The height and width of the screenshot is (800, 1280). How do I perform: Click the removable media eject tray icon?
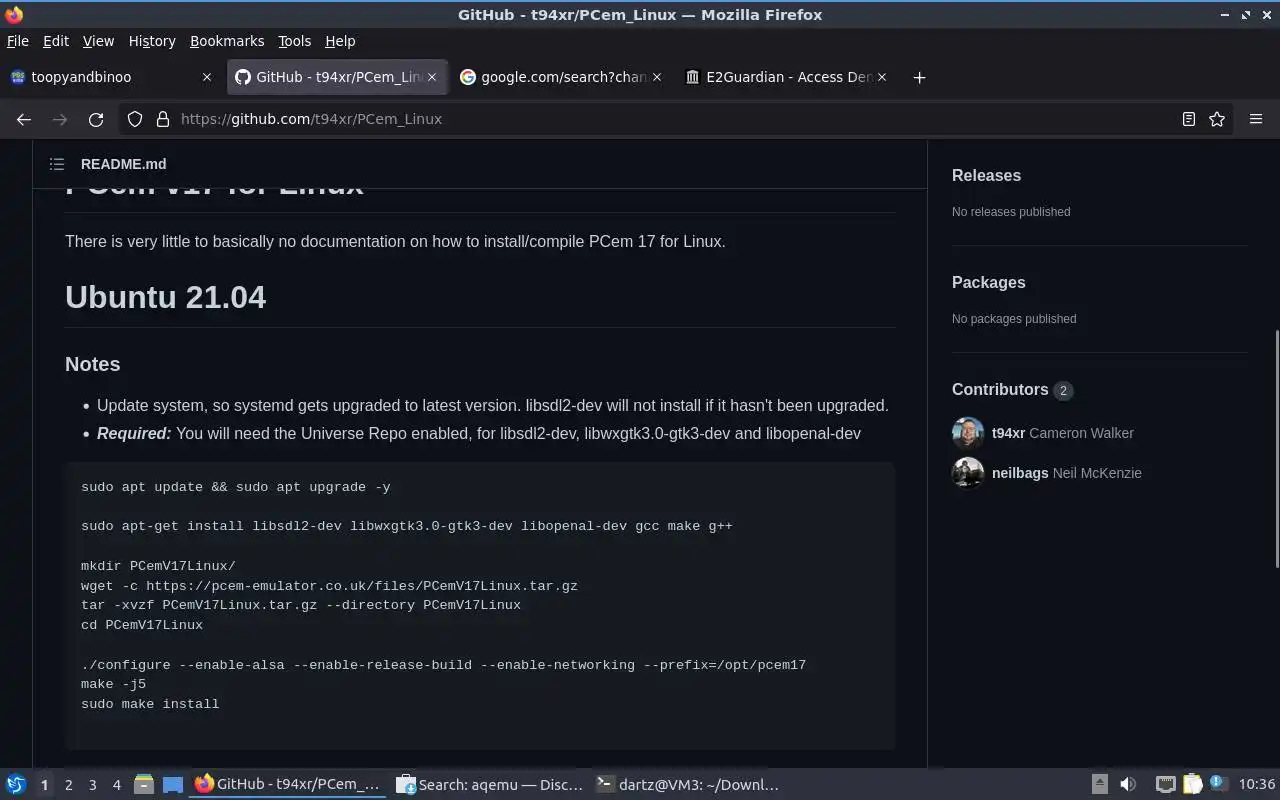coord(1099,785)
